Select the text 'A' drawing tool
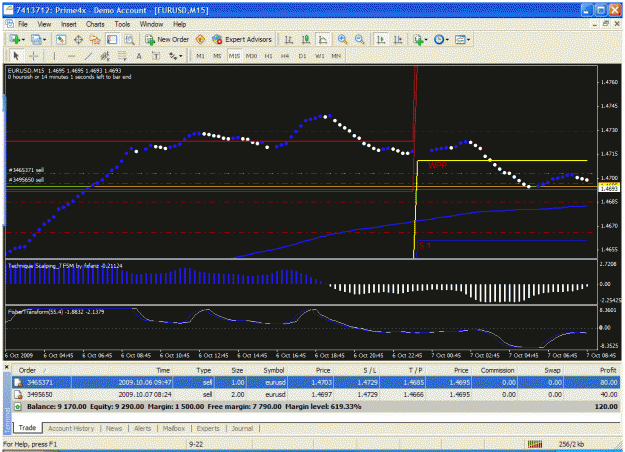Viewport: 625px width, 452px height. pyautogui.click(x=139, y=56)
